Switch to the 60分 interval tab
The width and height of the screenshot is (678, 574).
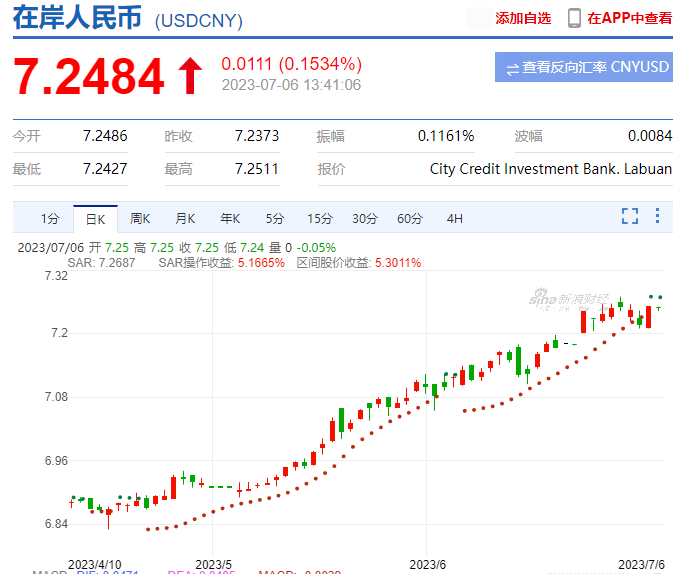pyautogui.click(x=410, y=218)
